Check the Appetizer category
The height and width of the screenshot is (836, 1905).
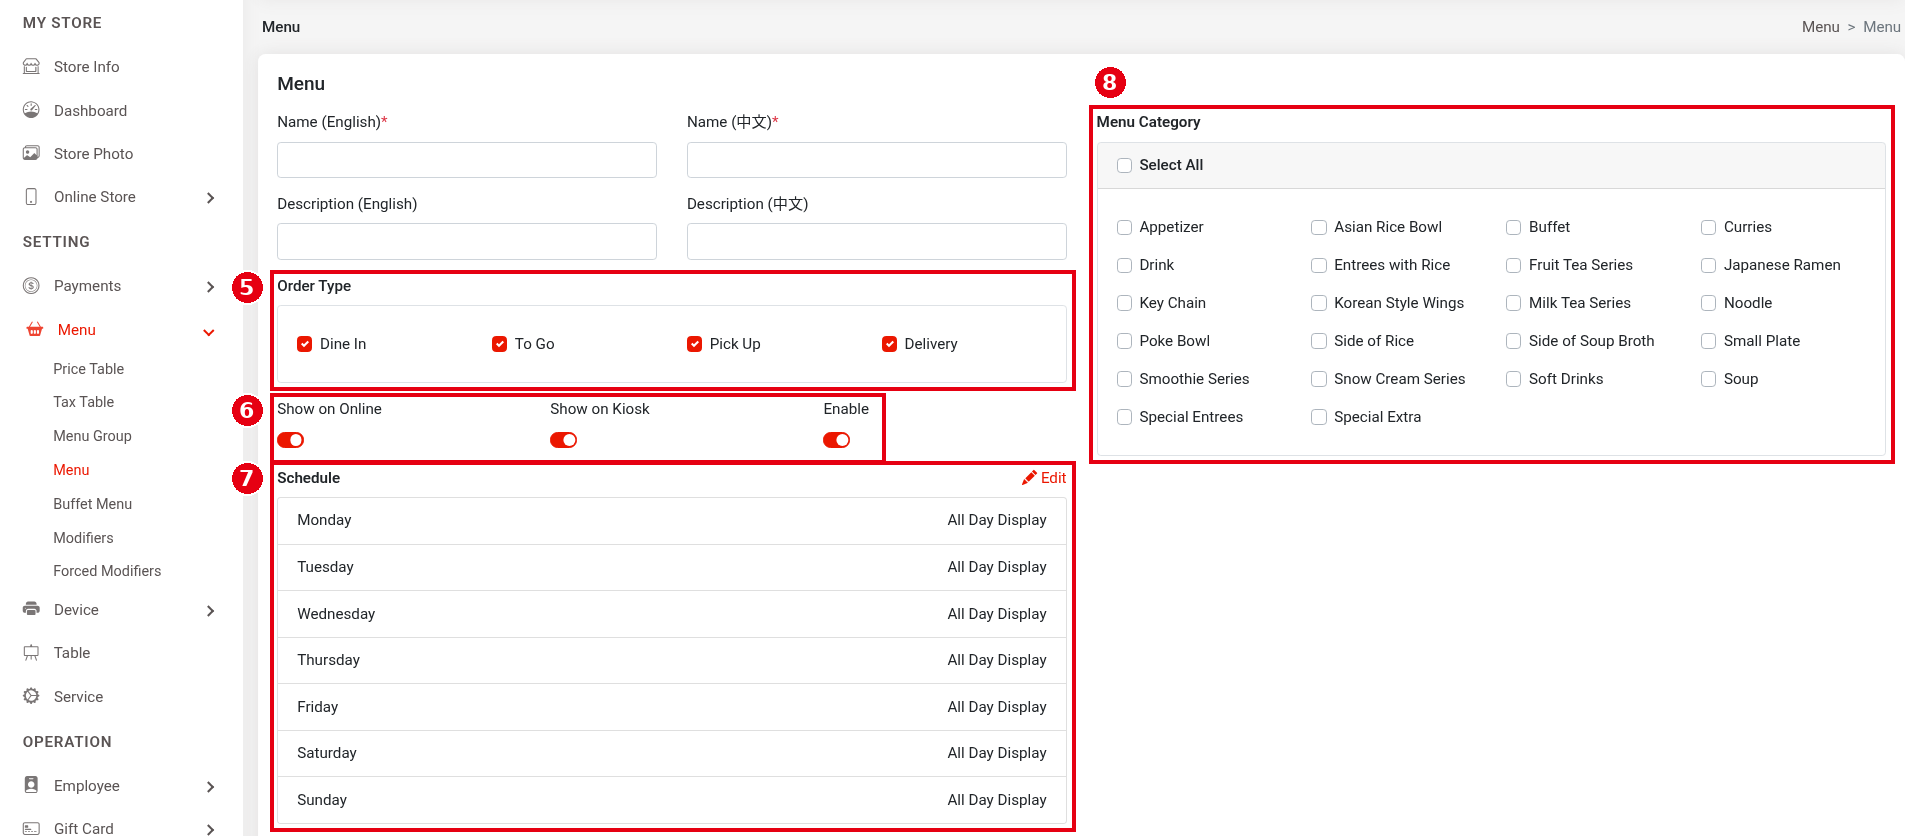tap(1125, 227)
